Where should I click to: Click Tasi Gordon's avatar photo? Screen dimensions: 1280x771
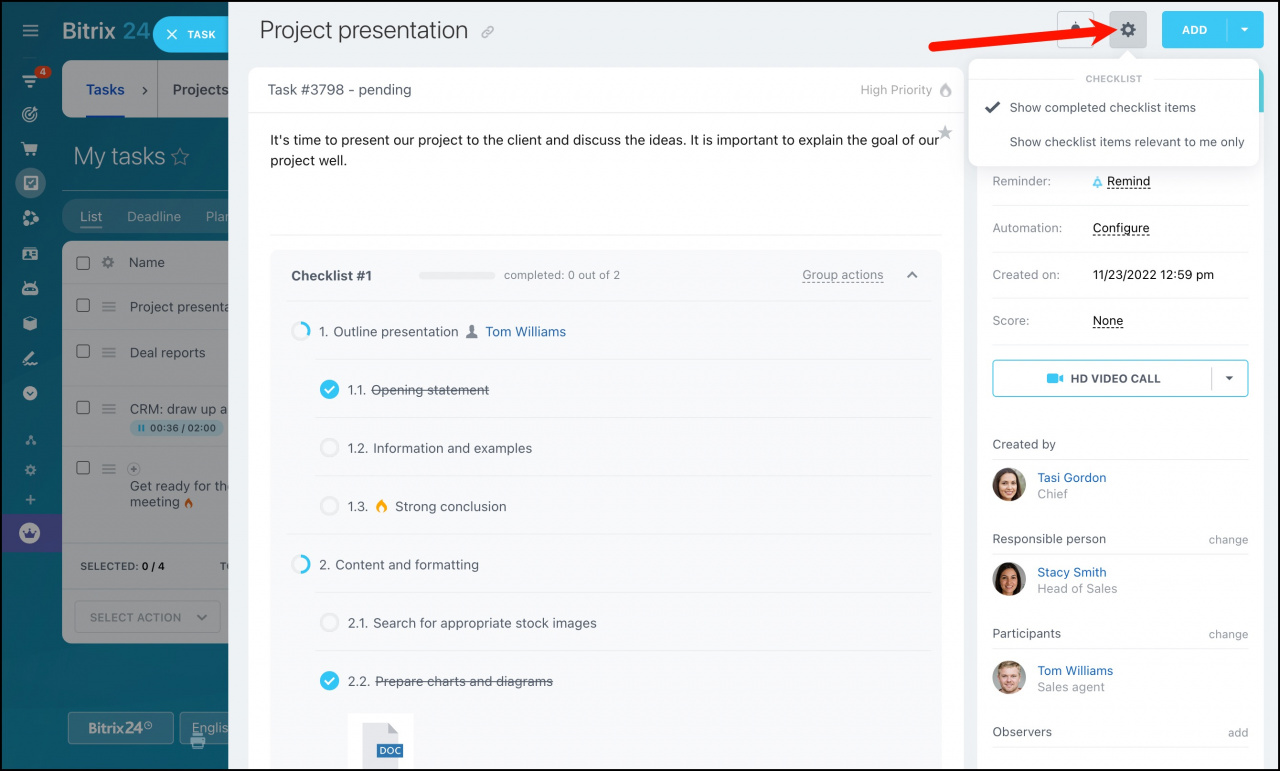click(x=1009, y=485)
